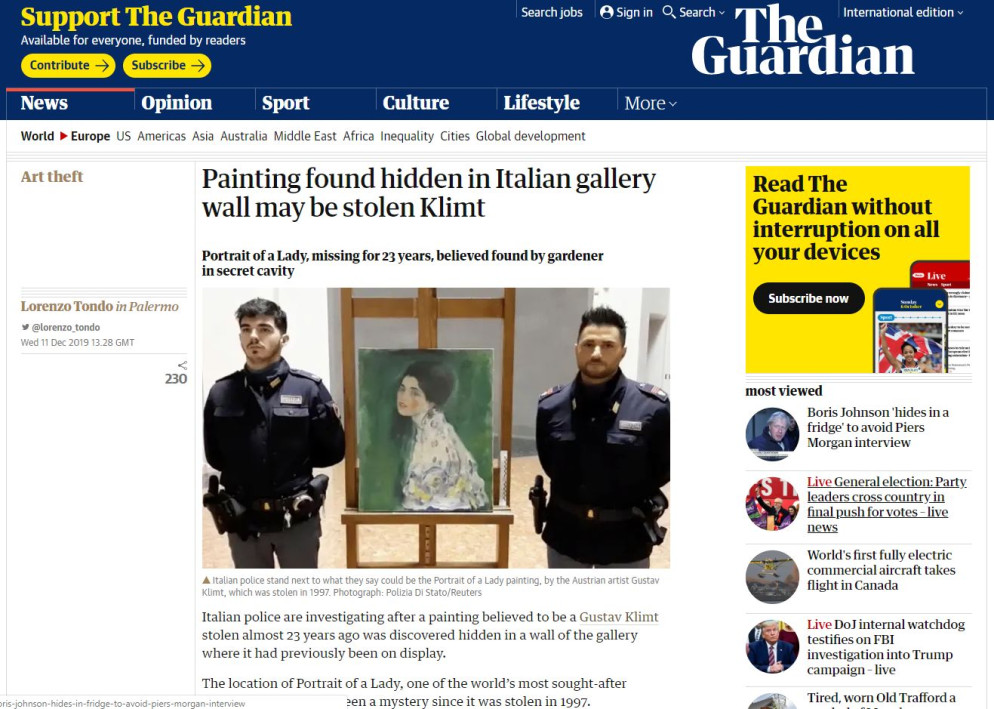Screen dimensions: 994x709
Task: Click the yellow Contribute button
Action: point(68,65)
